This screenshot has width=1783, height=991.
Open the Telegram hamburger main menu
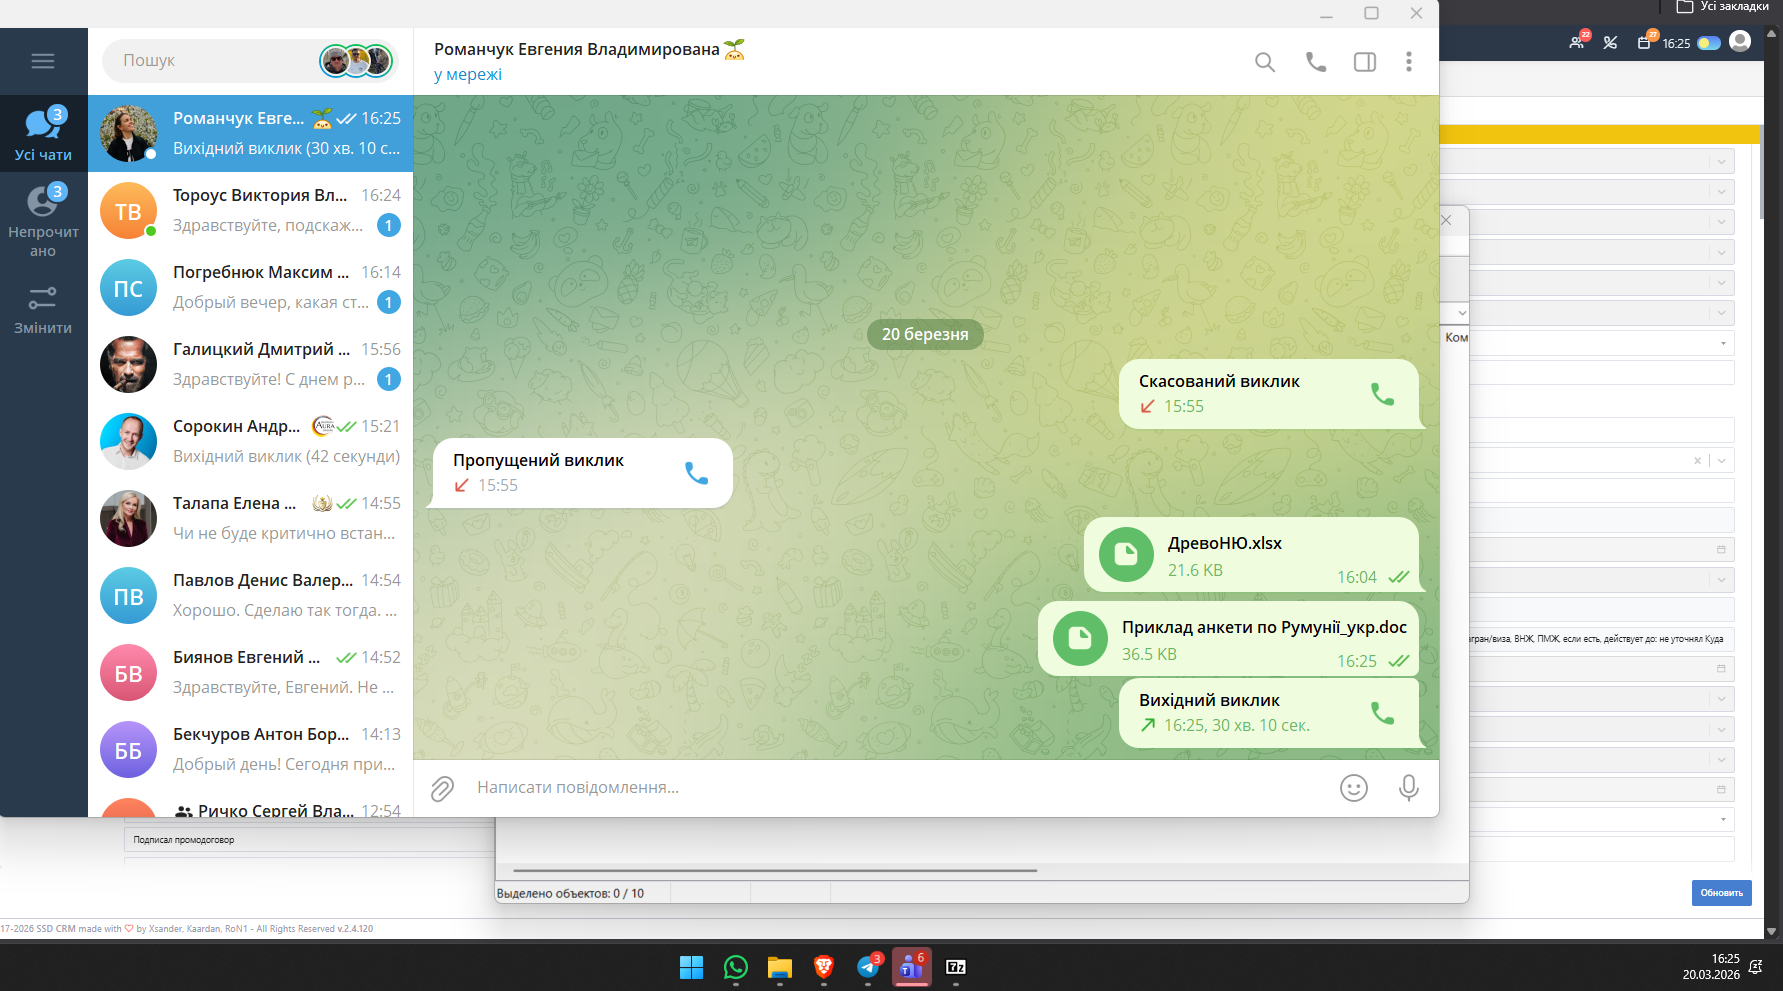(43, 61)
